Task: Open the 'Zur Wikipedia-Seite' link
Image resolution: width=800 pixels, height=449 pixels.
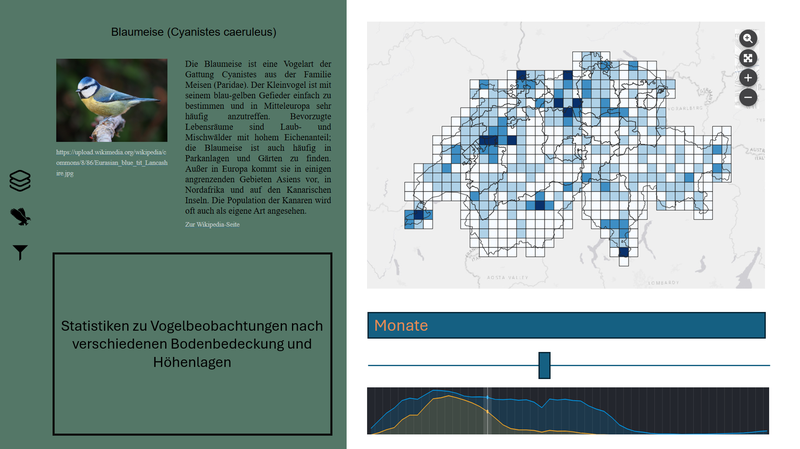Action: coord(212,224)
